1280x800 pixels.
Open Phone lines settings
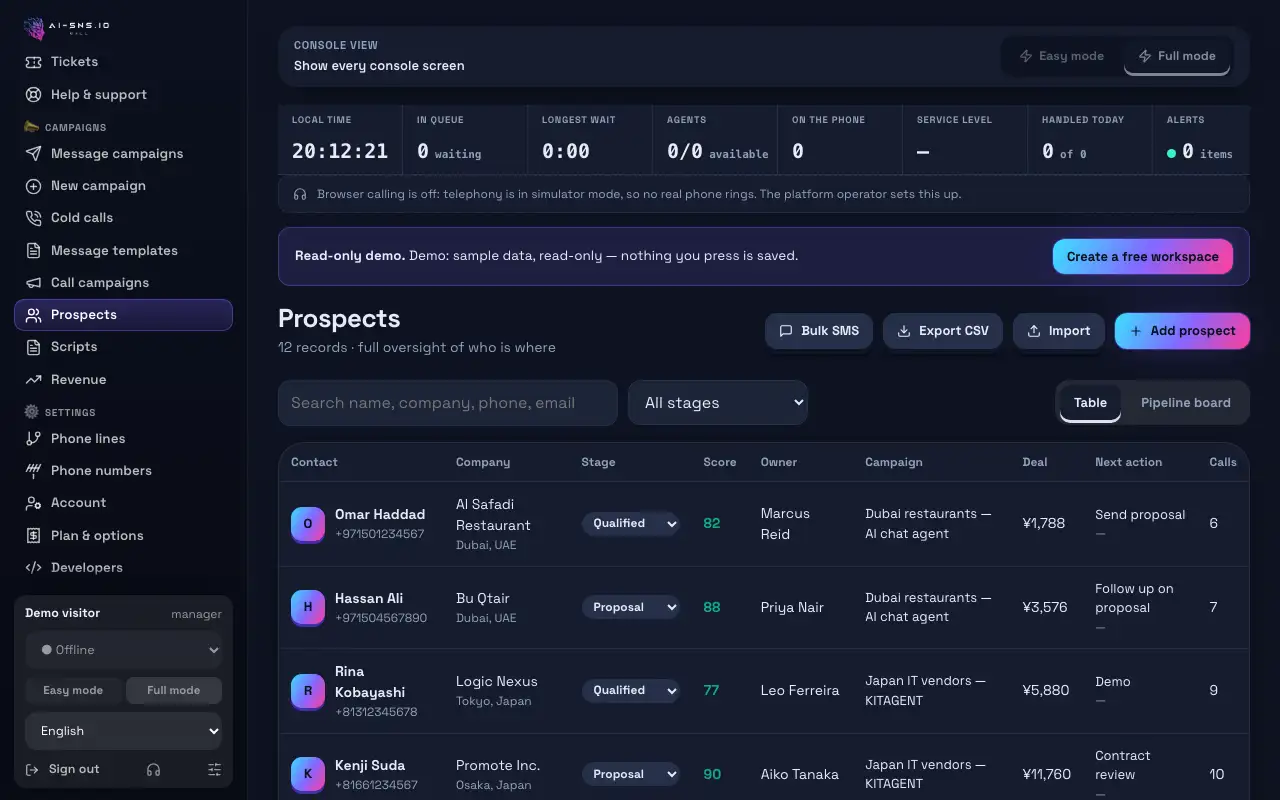coord(123,439)
